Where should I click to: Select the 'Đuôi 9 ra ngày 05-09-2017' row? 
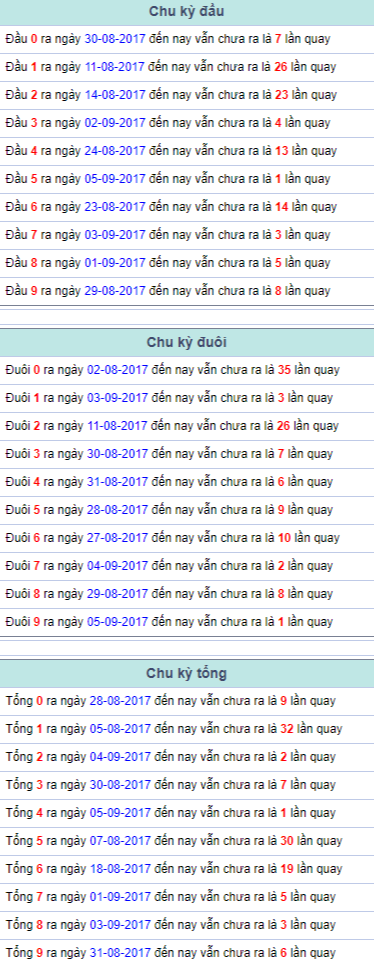tap(187, 622)
